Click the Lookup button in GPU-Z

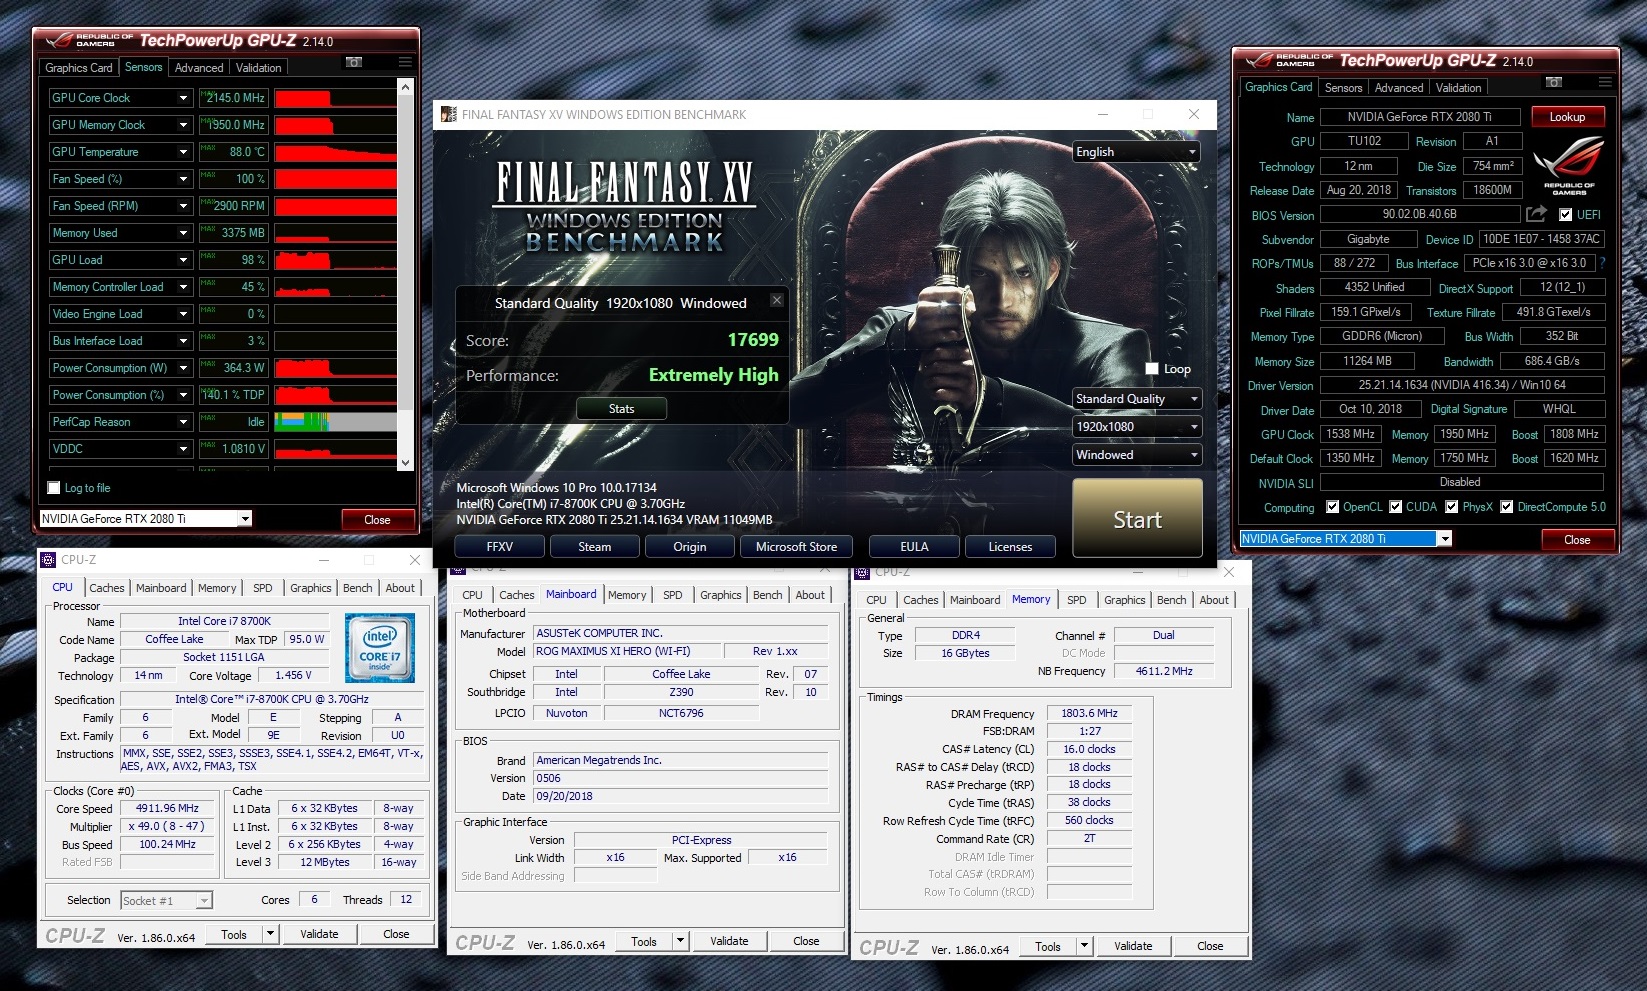(1567, 117)
